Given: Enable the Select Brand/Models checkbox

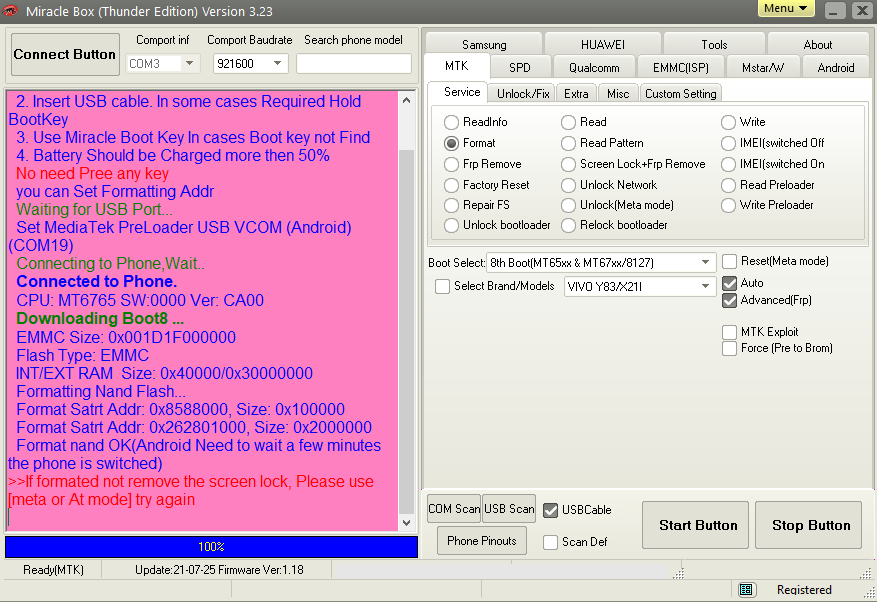Looking at the screenshot, I should click(442, 286).
